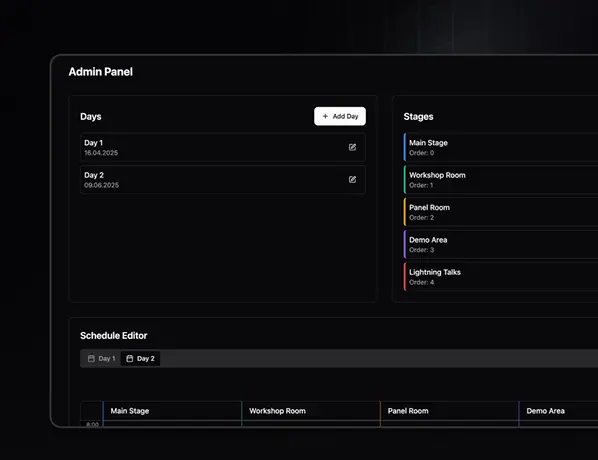The width and height of the screenshot is (598, 460).
Task: Click the red color bar of Lightning Talks
Action: point(405,277)
